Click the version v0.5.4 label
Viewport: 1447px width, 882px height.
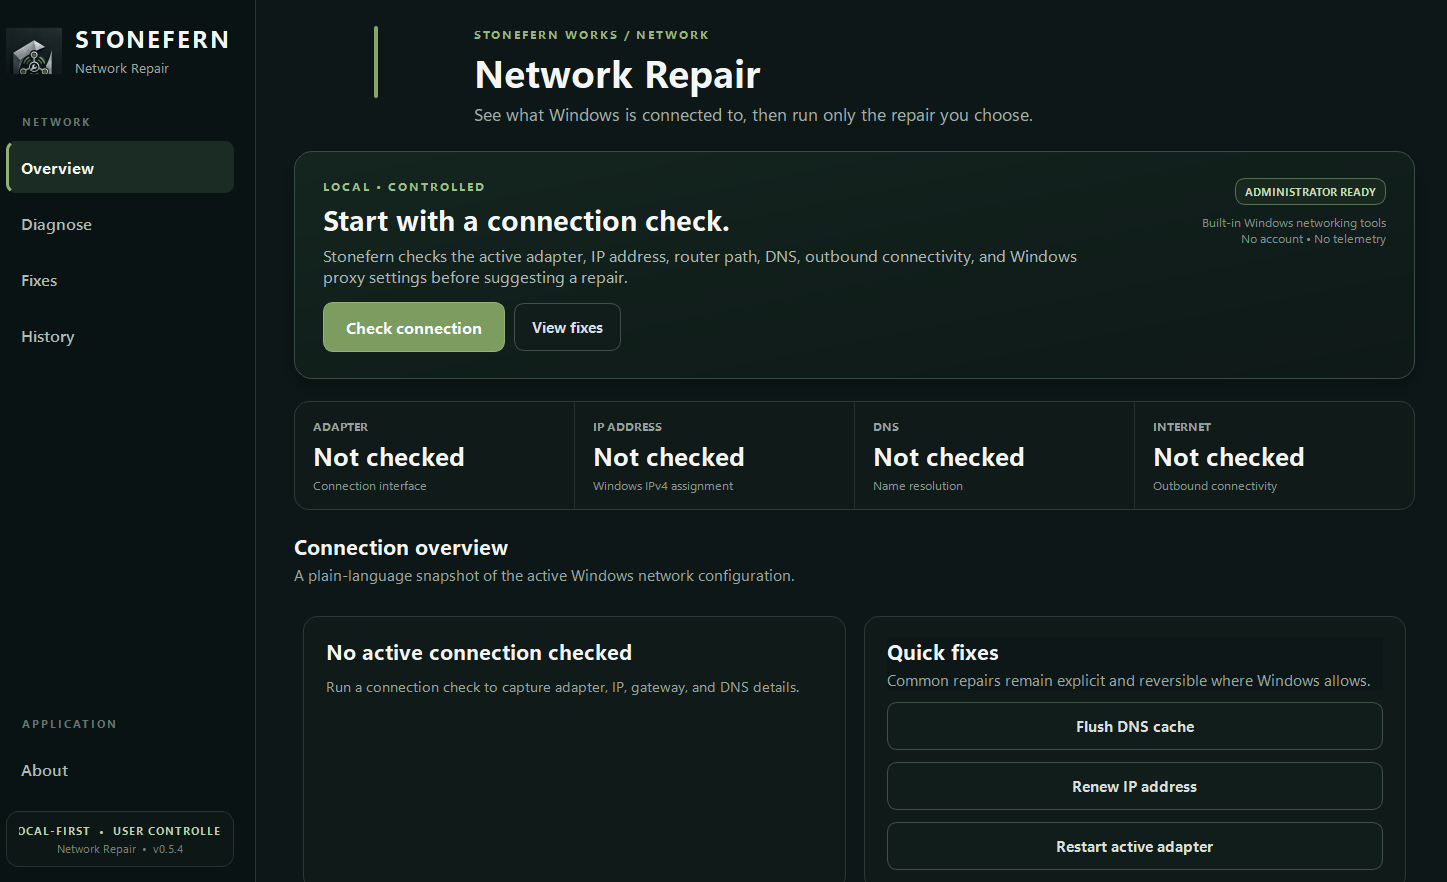point(168,849)
